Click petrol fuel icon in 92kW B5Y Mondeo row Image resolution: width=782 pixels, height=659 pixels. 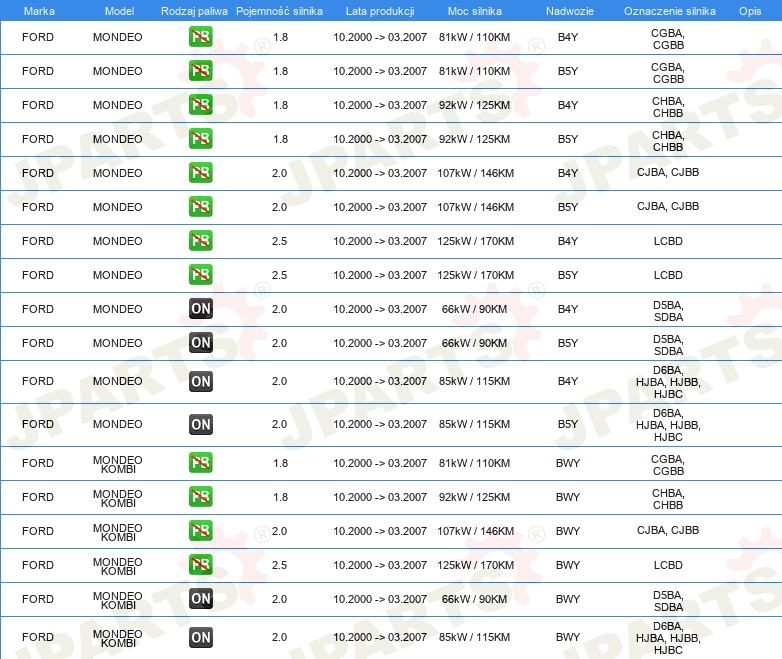(200, 139)
